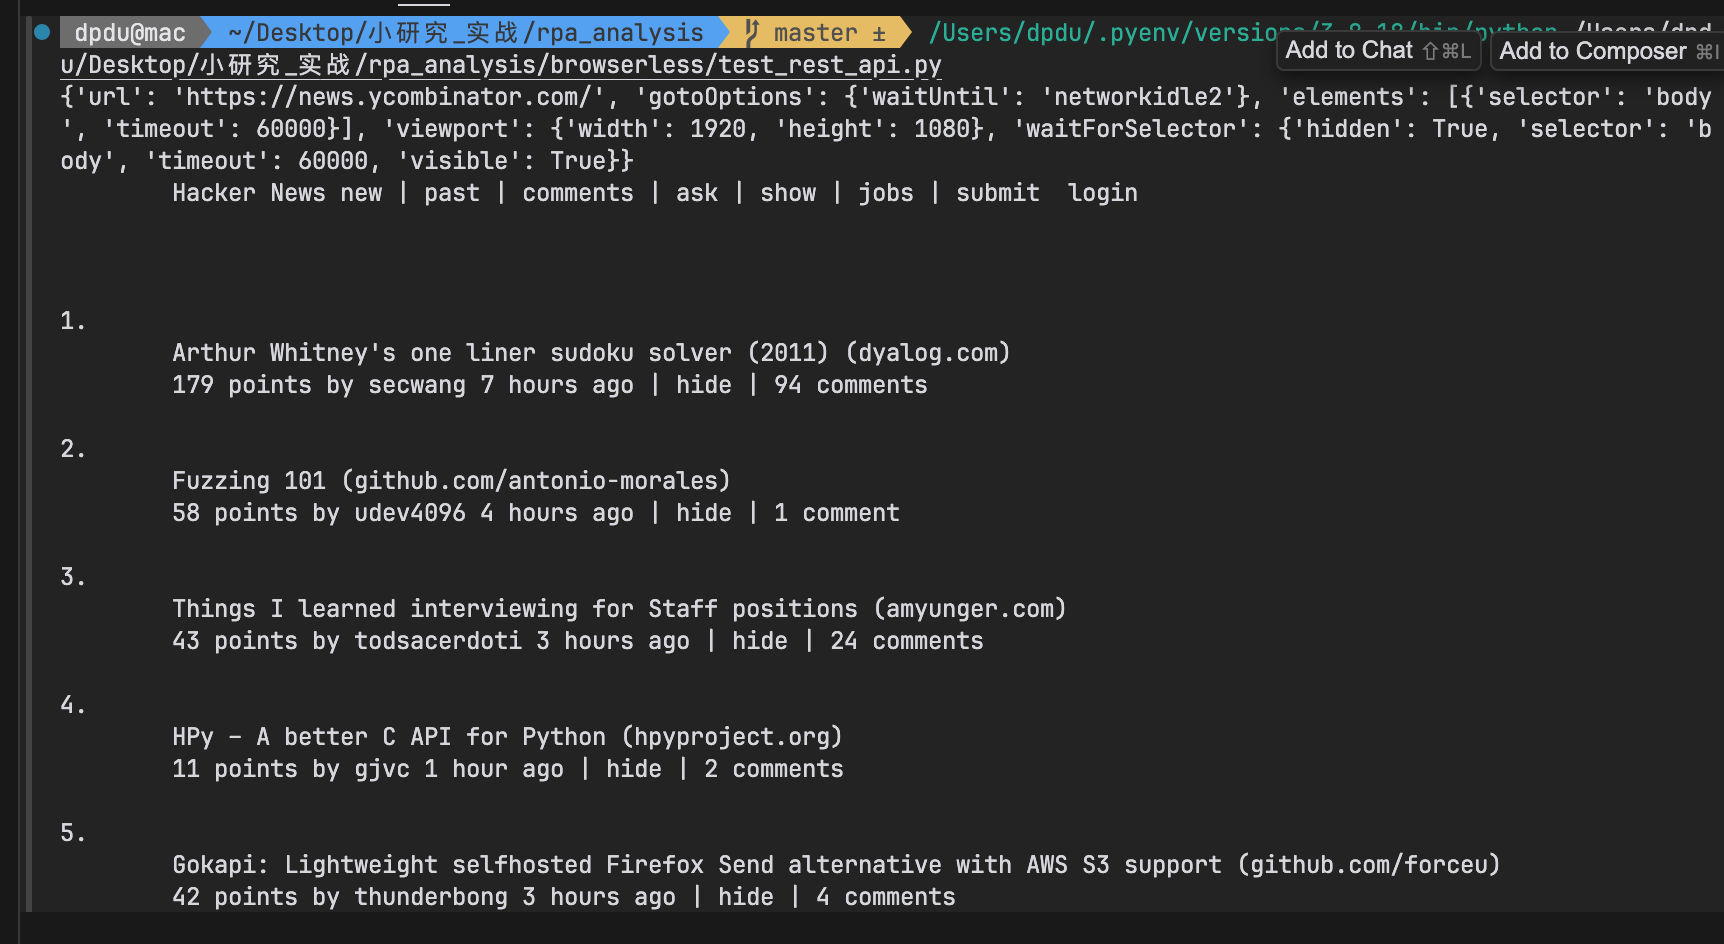1724x944 pixels.
Task: Click 'comments' in the navigation line
Action: pyautogui.click(x=578, y=193)
